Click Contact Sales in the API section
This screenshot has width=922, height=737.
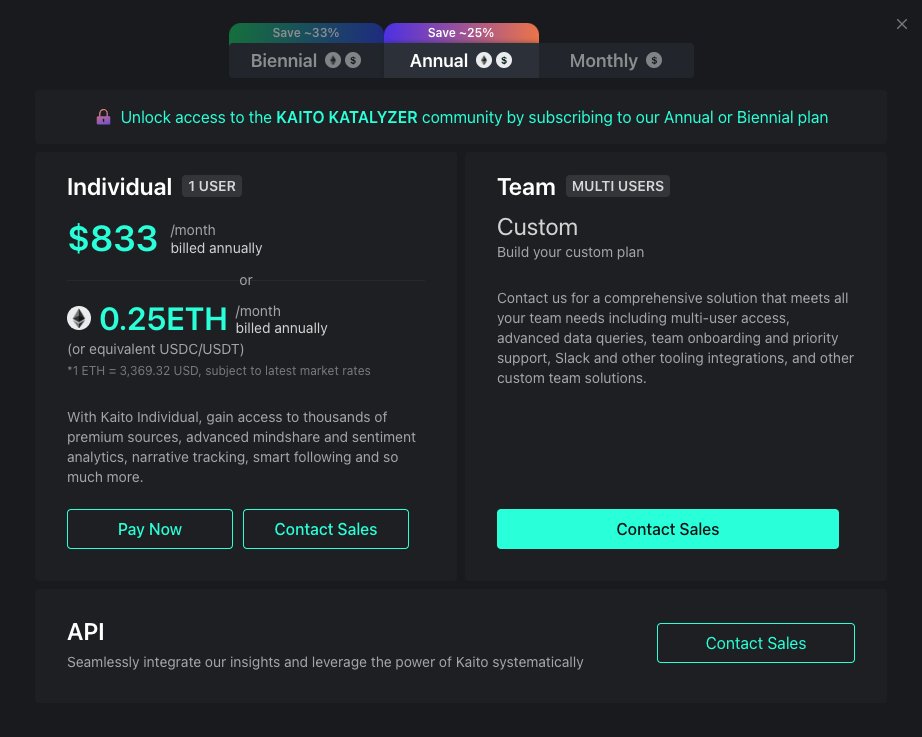[x=756, y=643]
